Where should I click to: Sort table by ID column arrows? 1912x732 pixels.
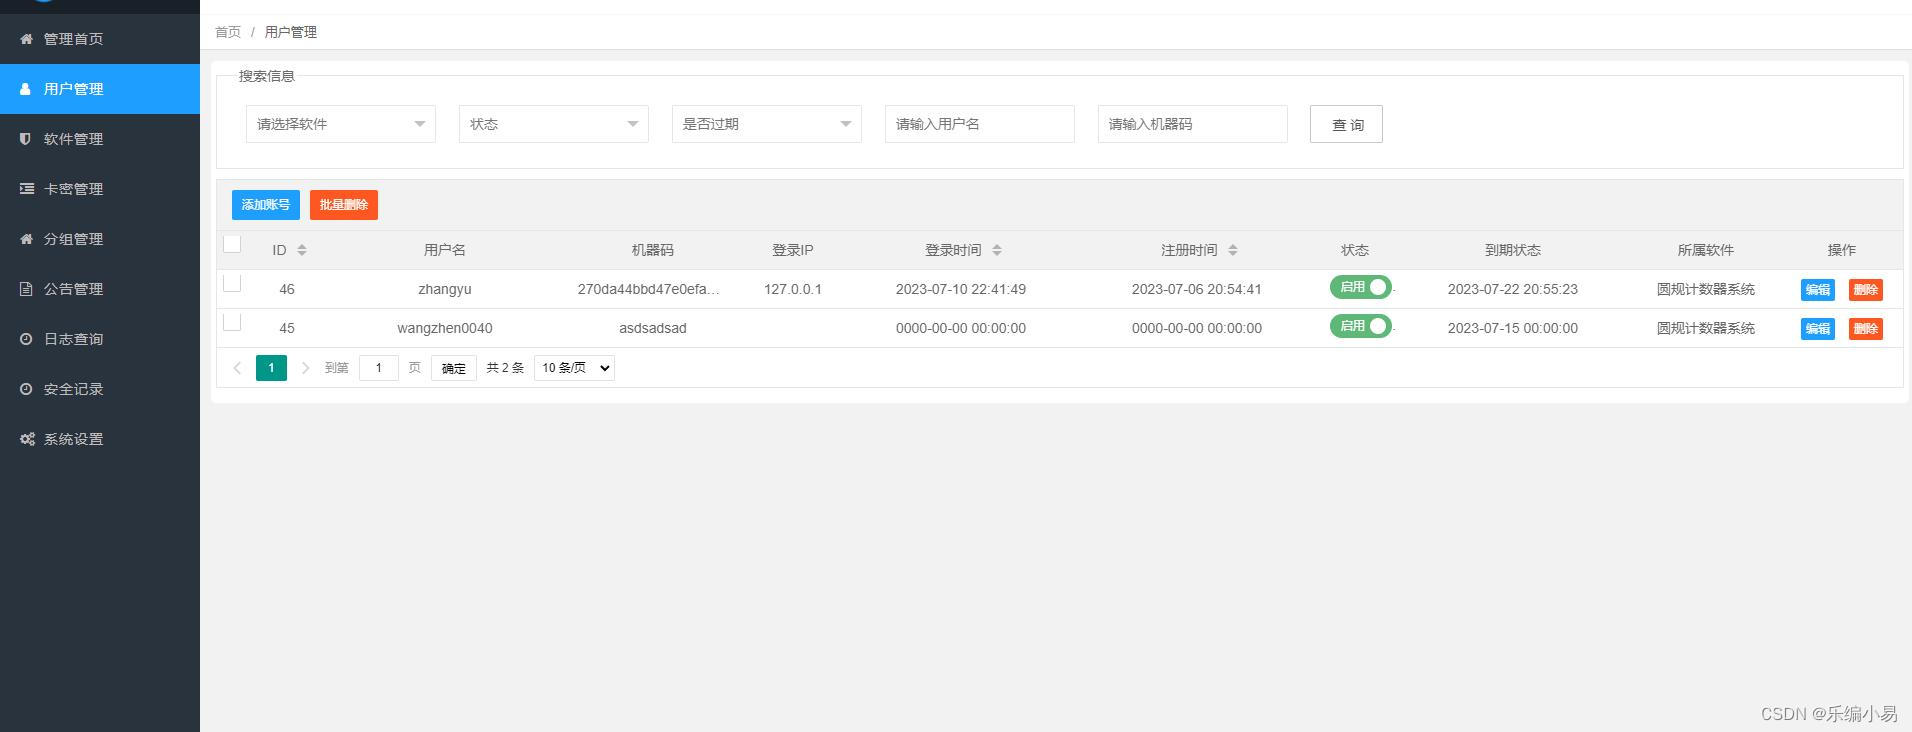[x=302, y=250]
